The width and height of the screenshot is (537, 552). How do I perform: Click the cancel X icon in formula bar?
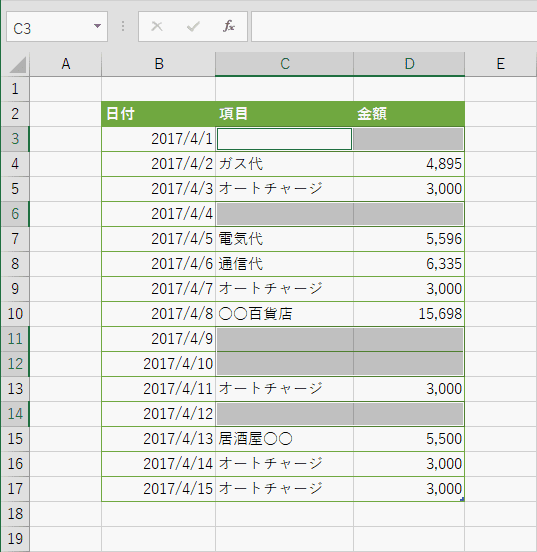click(x=157, y=26)
